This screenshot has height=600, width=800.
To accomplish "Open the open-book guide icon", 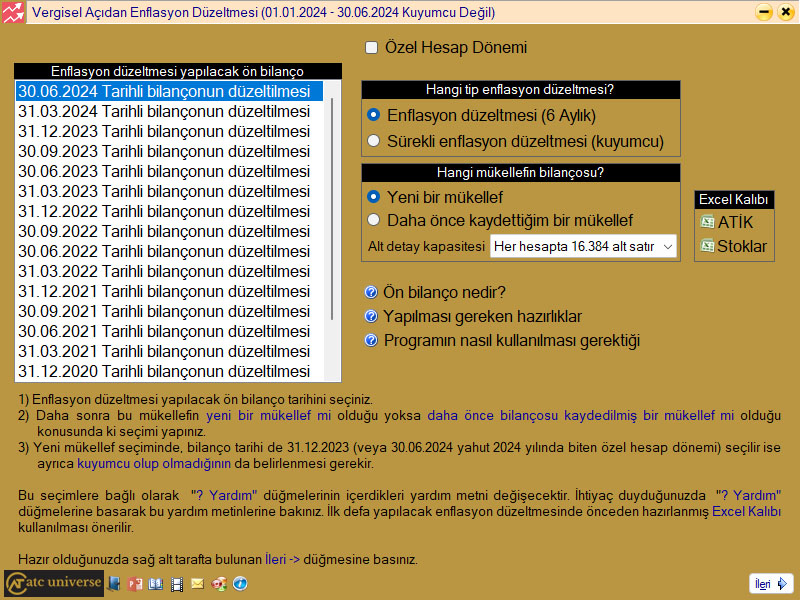I will [x=155, y=583].
